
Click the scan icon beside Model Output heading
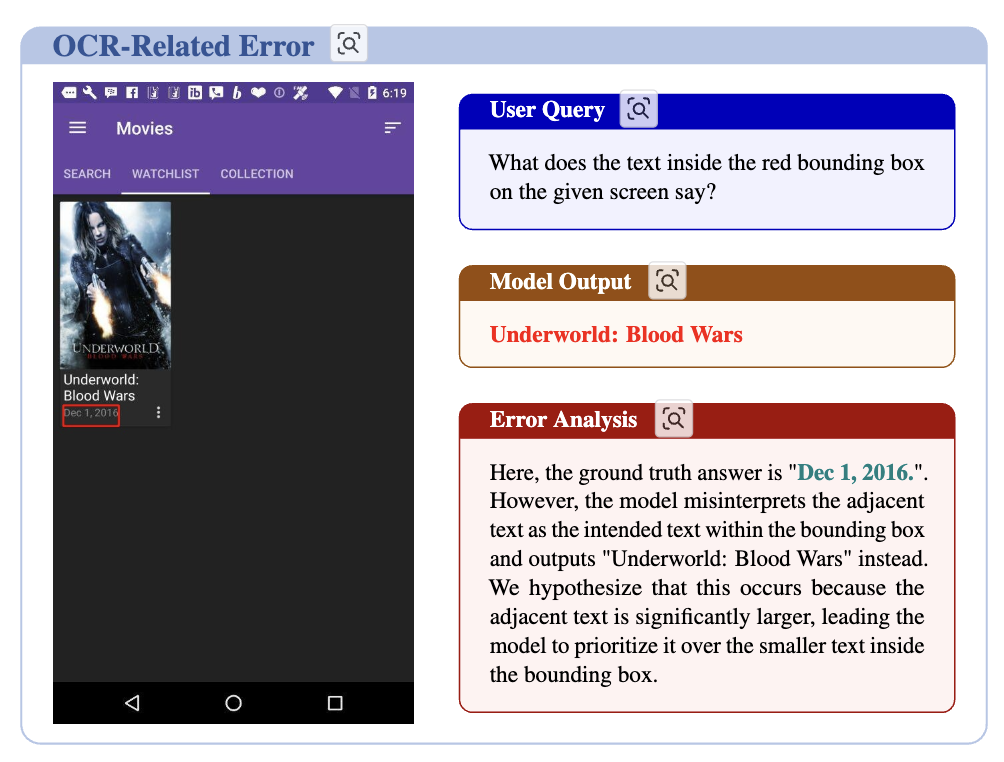click(667, 280)
